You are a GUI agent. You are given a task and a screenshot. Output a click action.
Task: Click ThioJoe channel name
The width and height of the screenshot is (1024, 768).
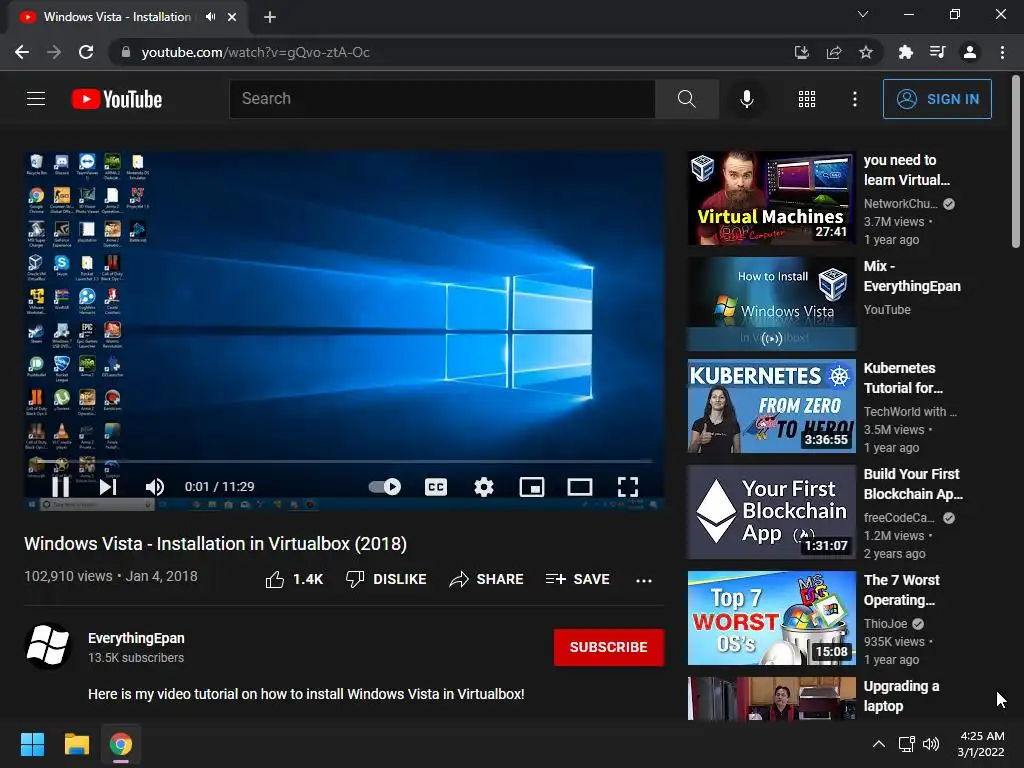pos(886,624)
